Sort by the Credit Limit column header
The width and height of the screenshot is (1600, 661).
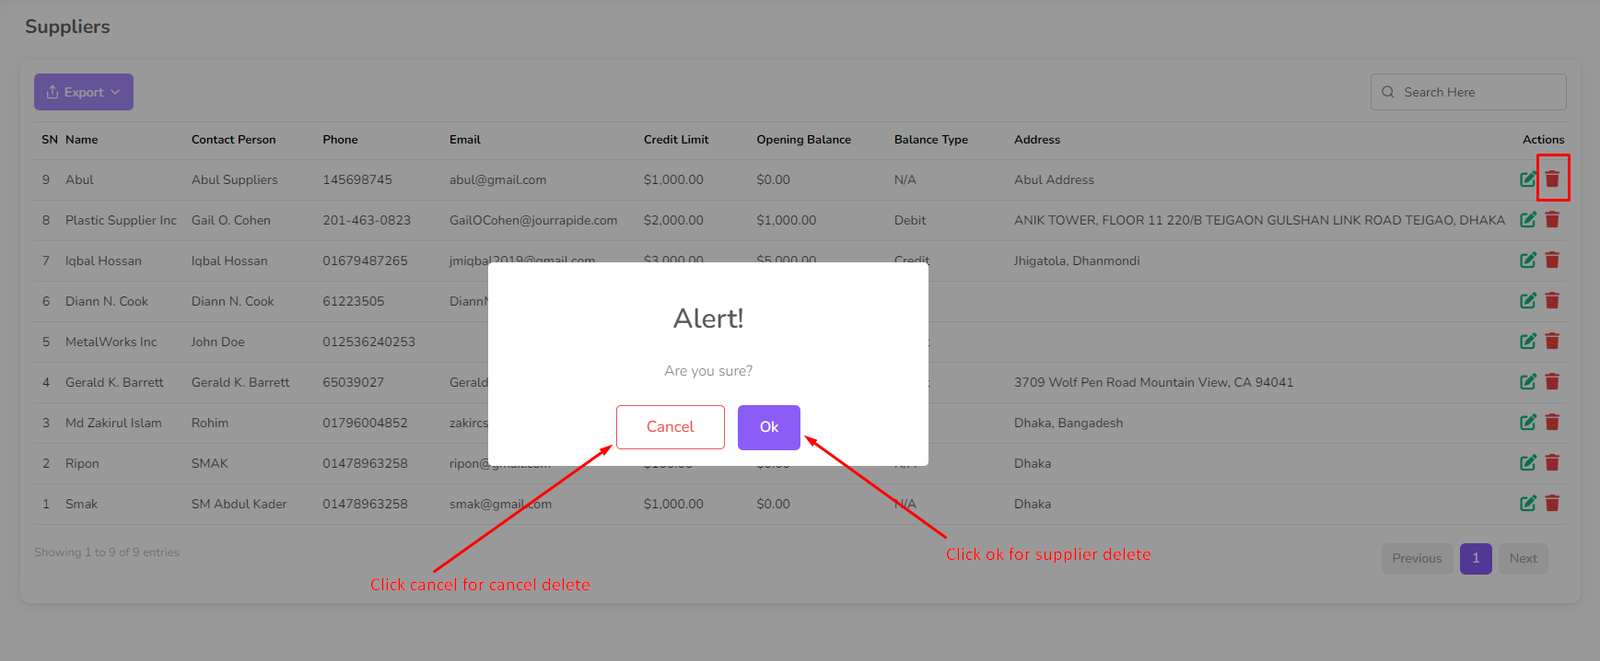click(x=676, y=140)
